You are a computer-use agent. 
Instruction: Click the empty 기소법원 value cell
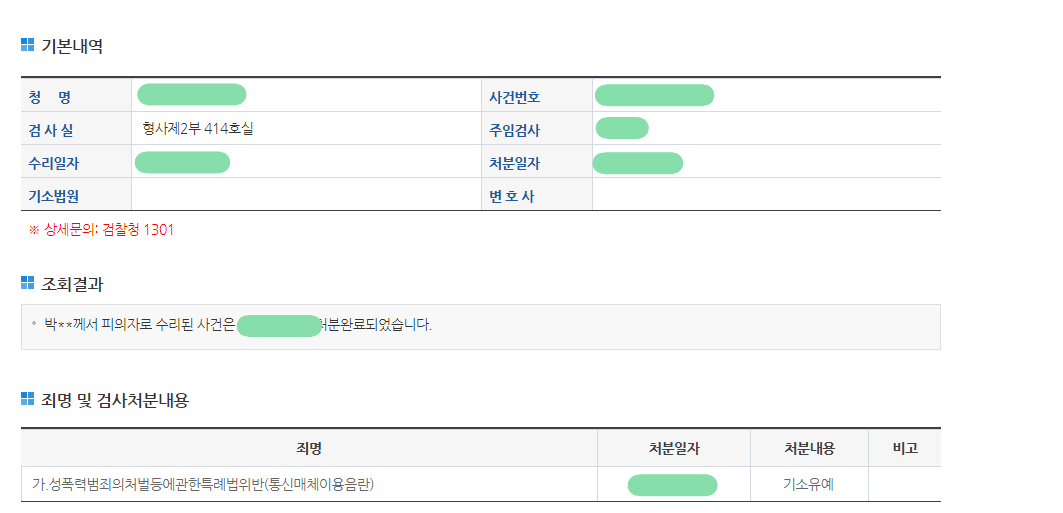(x=305, y=195)
